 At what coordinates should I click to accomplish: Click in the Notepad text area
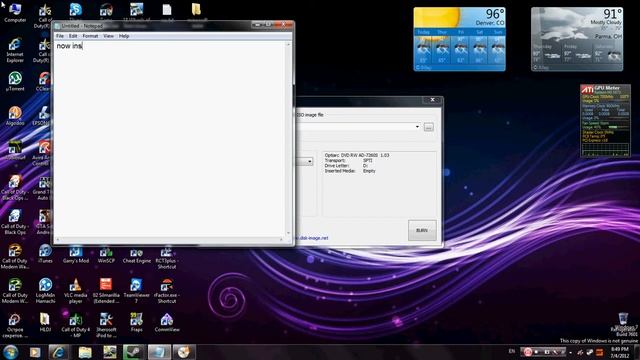(170, 139)
